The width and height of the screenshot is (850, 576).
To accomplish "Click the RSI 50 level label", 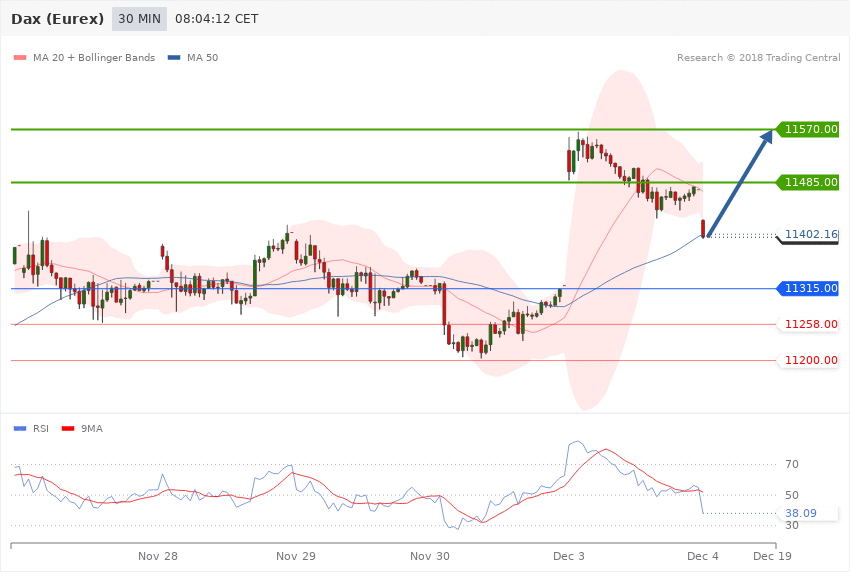I will 792,495.
